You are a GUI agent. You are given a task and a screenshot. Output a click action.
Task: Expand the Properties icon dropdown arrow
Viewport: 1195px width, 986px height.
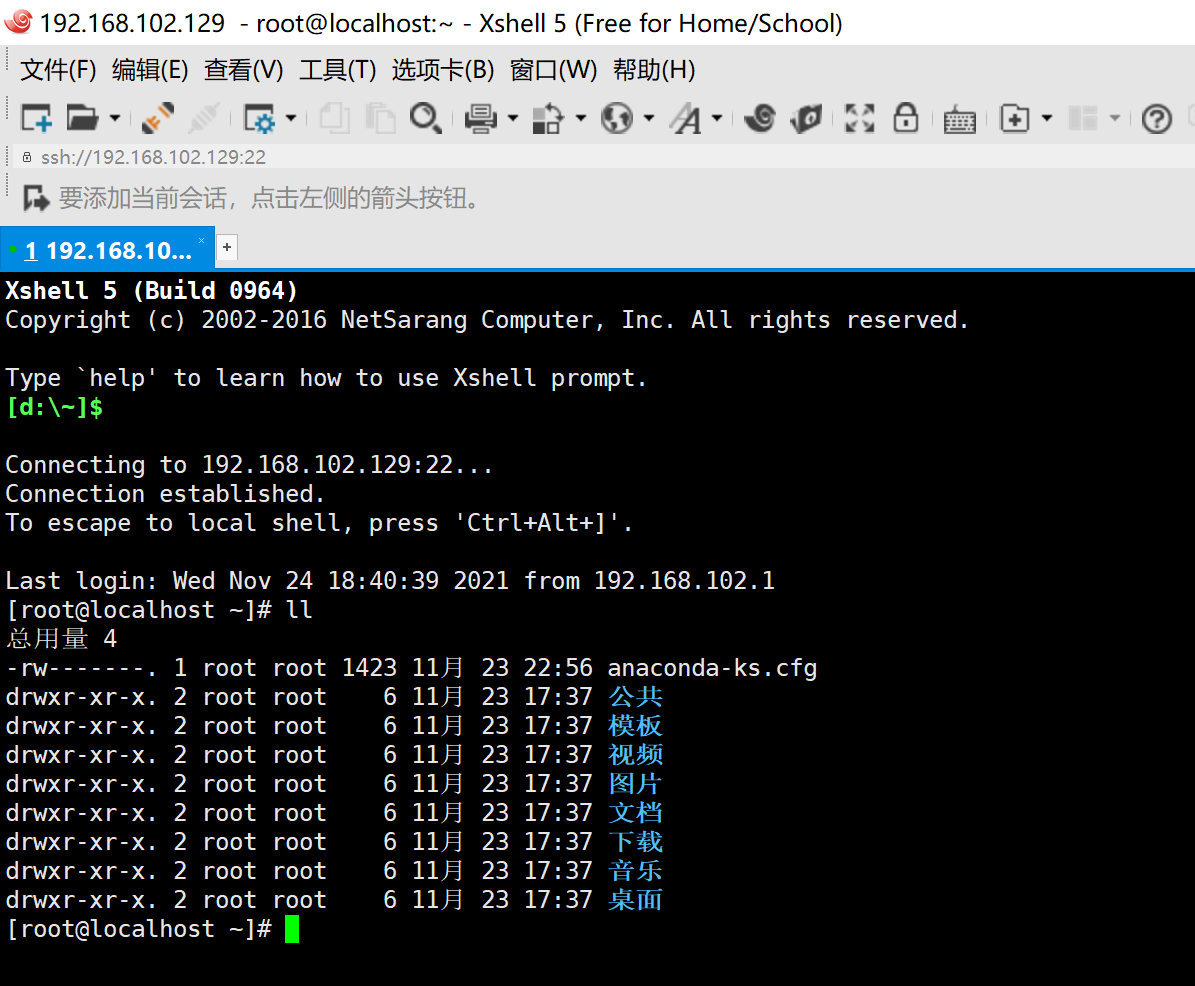[290, 119]
